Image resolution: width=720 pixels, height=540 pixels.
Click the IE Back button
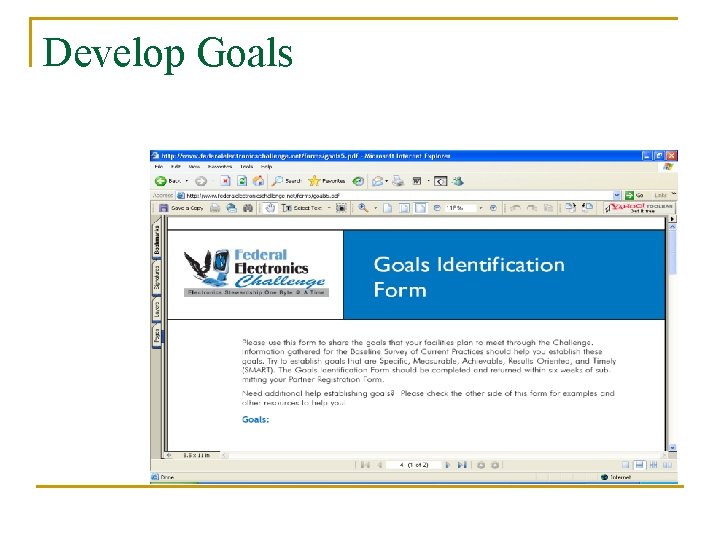(168, 181)
